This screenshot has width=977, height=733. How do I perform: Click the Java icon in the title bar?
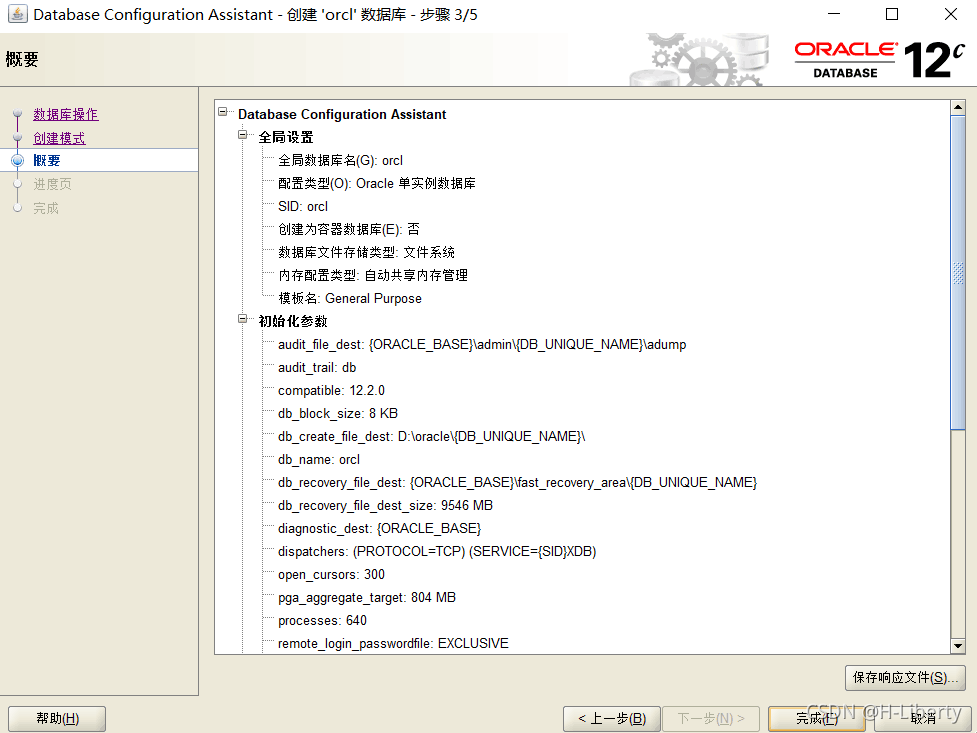click(x=17, y=14)
